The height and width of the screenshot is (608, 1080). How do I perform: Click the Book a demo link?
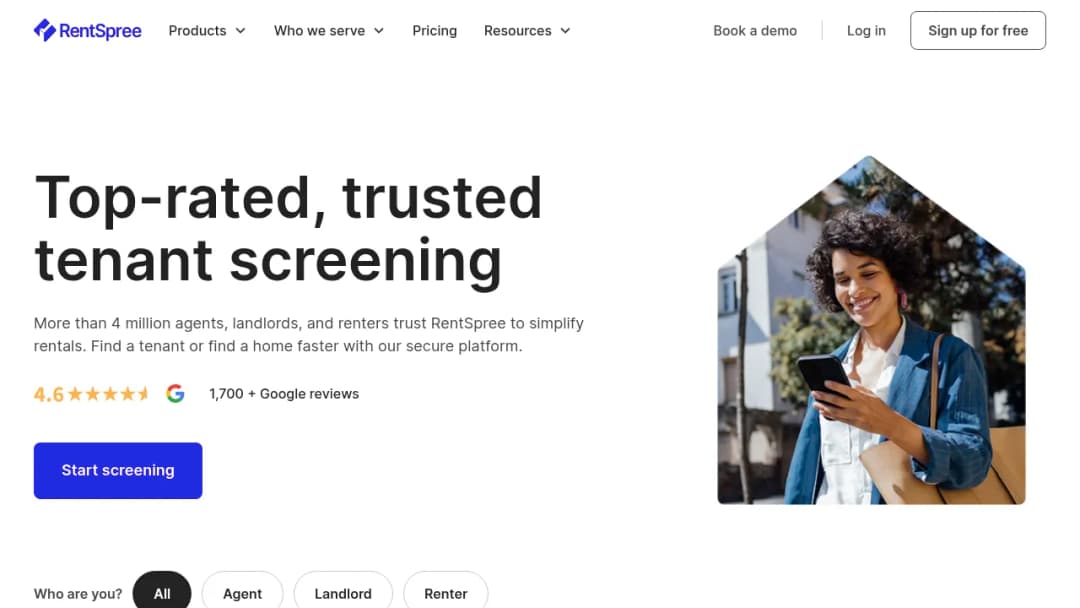pos(755,31)
